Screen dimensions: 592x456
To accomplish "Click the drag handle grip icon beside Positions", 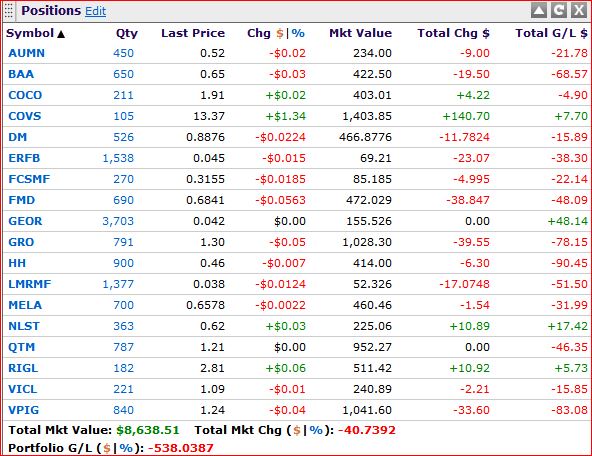I will tap(9, 11).
